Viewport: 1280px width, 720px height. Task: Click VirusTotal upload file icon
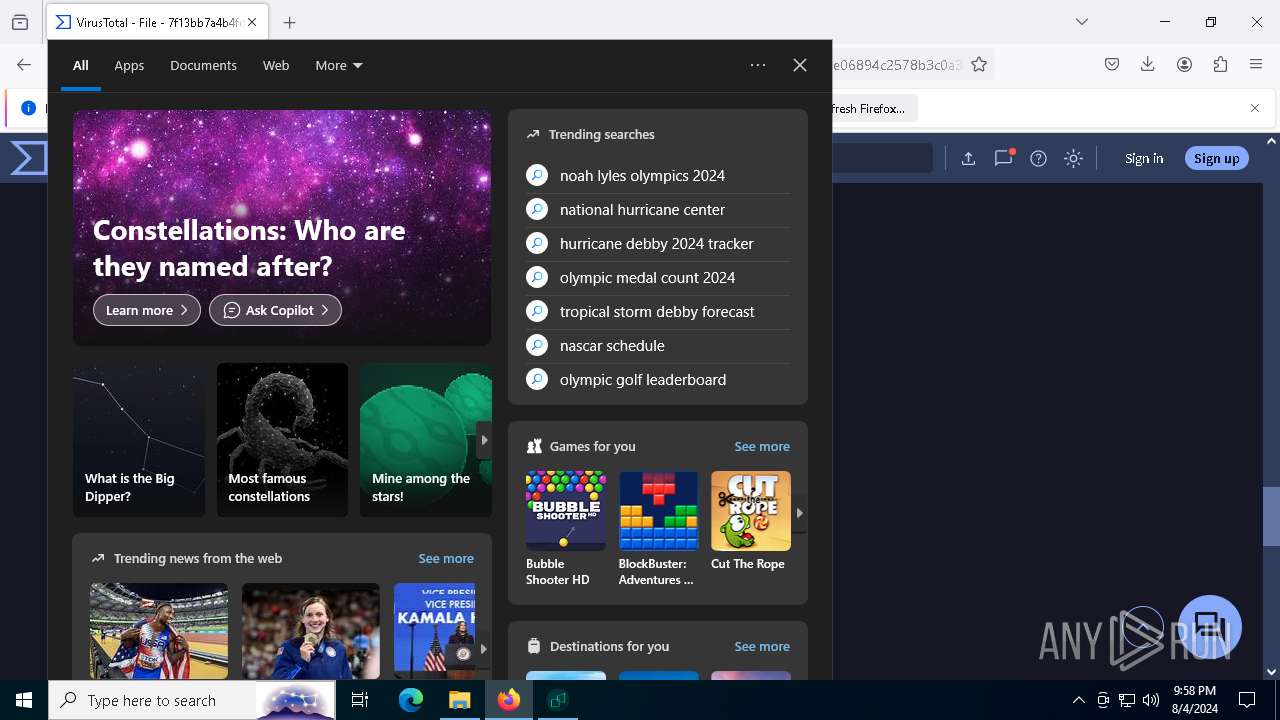pos(968,158)
